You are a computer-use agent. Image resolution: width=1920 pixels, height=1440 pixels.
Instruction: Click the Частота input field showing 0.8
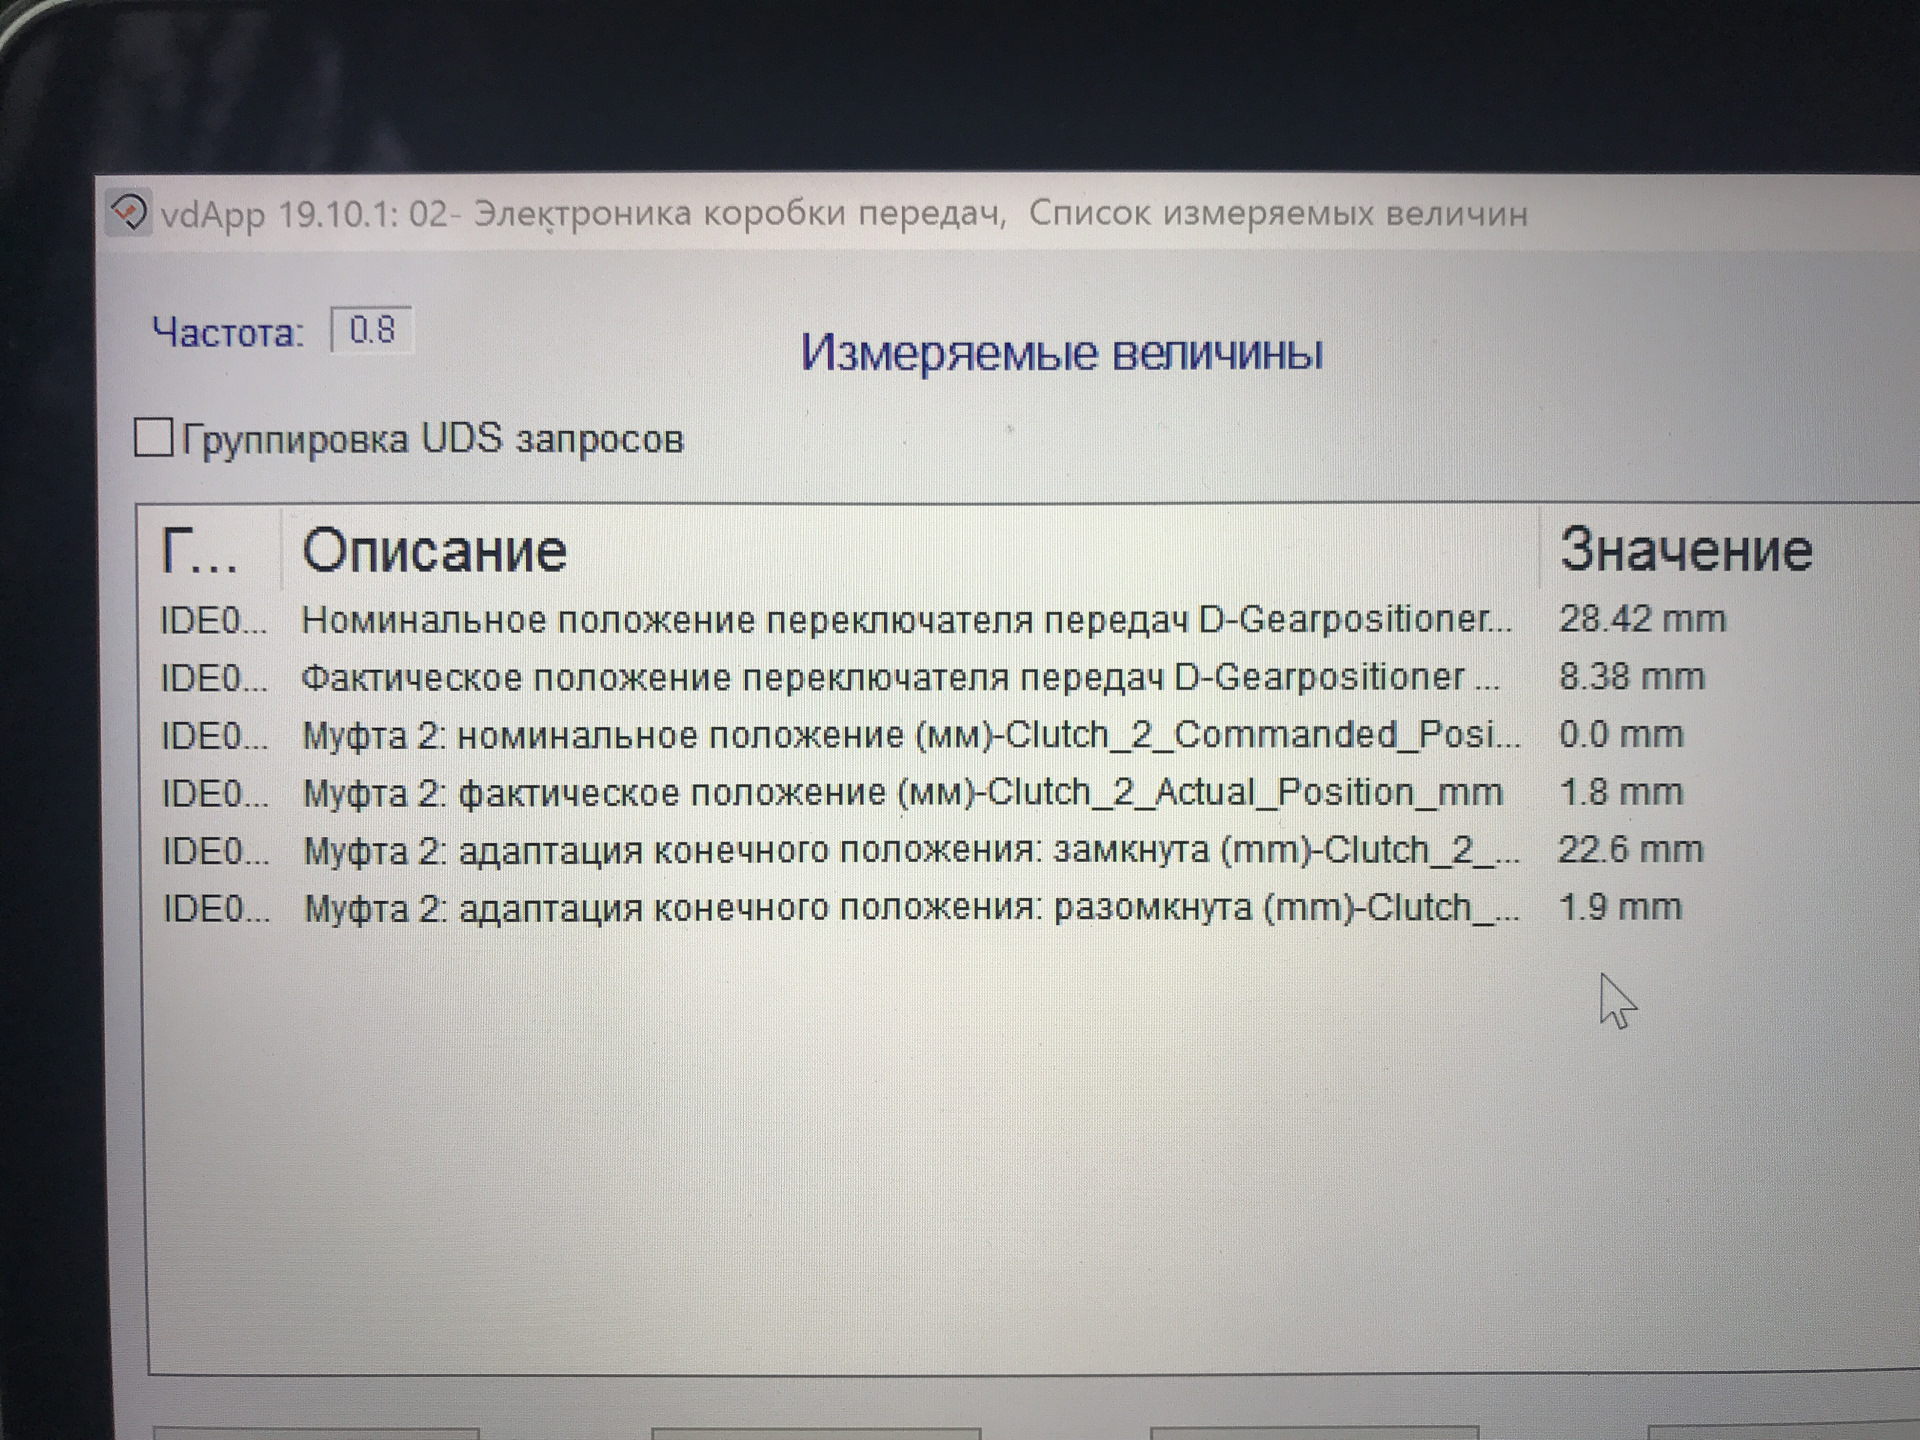pos(371,331)
